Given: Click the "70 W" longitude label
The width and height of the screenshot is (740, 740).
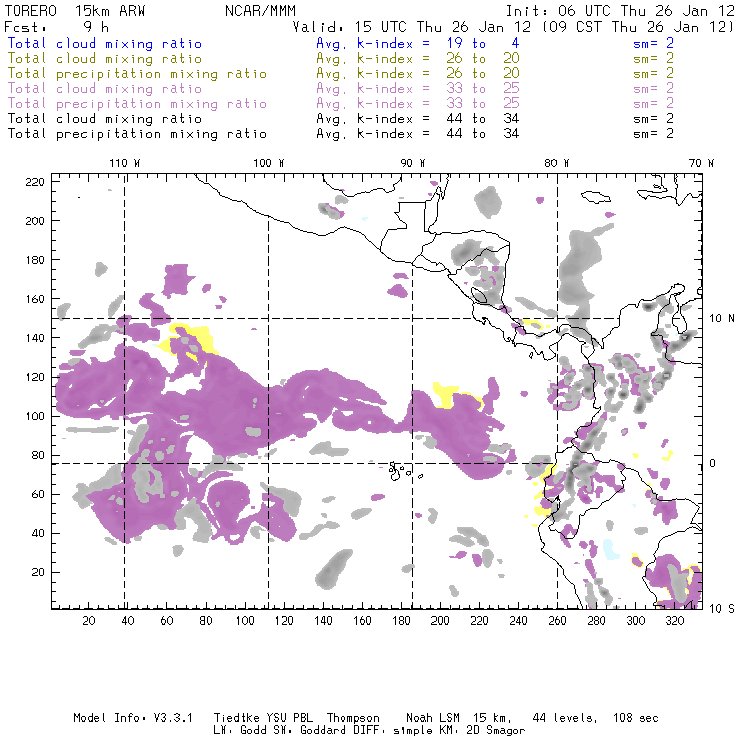Looking at the screenshot, I should click(x=701, y=163).
